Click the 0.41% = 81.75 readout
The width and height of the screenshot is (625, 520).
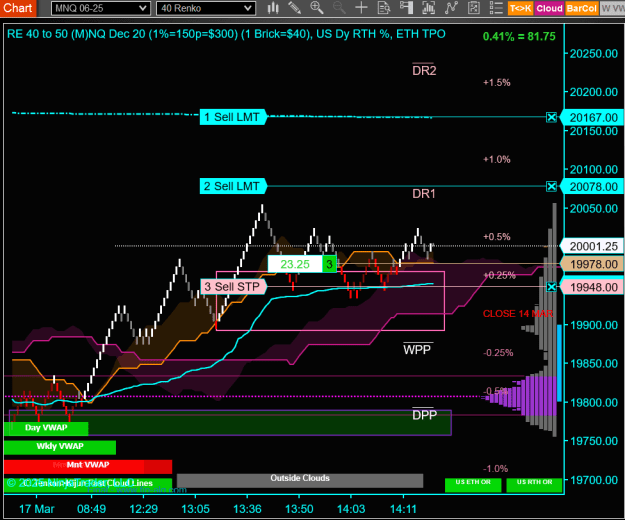[x=519, y=36]
